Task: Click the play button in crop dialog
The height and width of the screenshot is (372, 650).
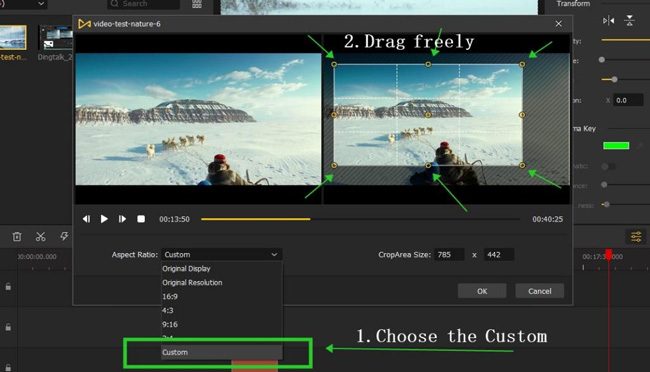Action: (x=104, y=219)
